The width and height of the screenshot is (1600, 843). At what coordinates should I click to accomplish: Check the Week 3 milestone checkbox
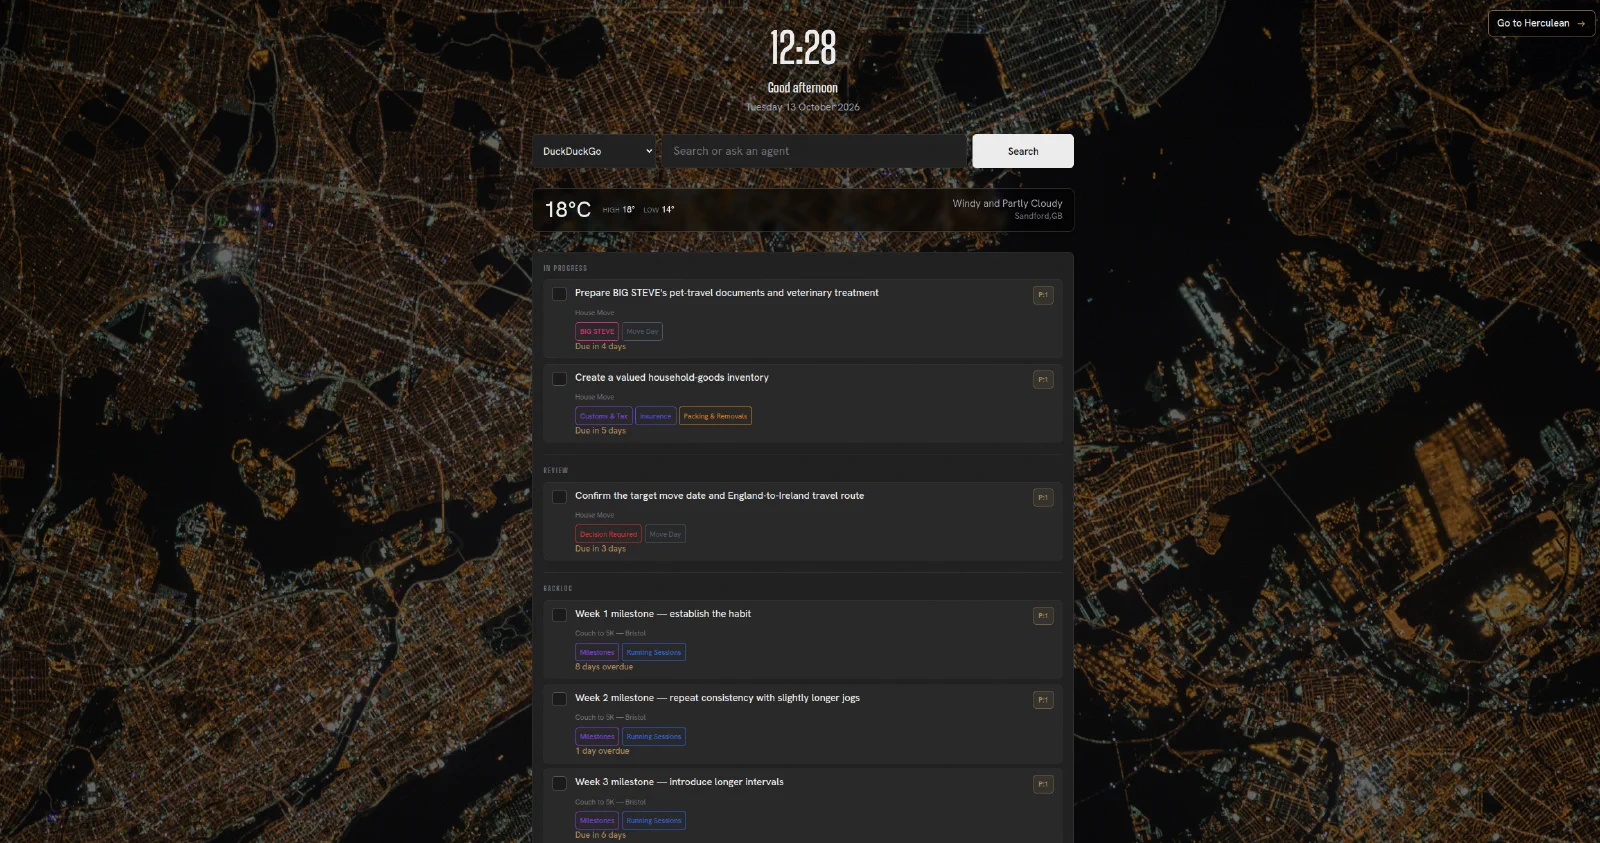click(560, 783)
